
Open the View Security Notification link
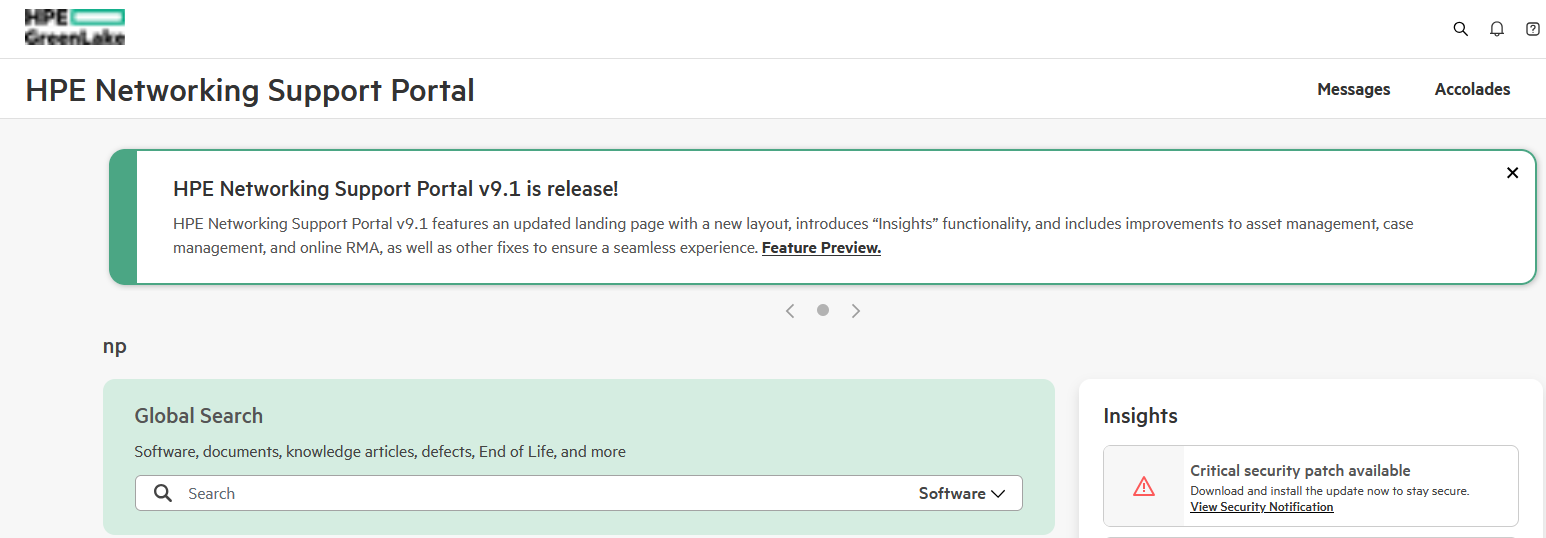tap(1261, 507)
